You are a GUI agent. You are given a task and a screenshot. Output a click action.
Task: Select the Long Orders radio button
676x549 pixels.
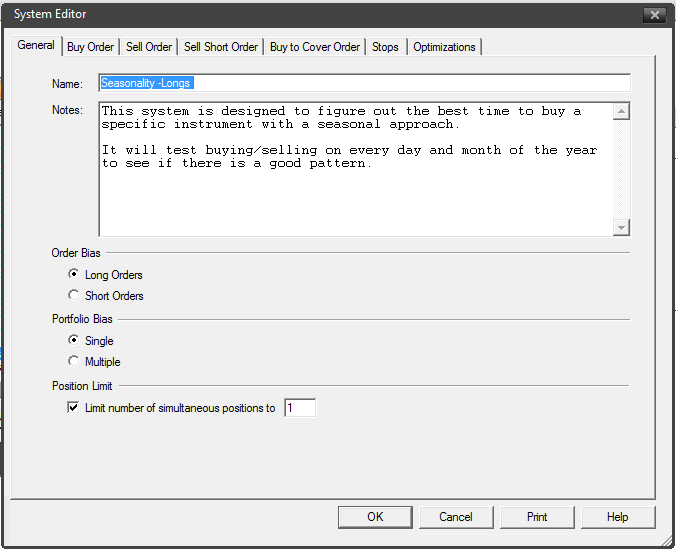pyautogui.click(x=73, y=275)
